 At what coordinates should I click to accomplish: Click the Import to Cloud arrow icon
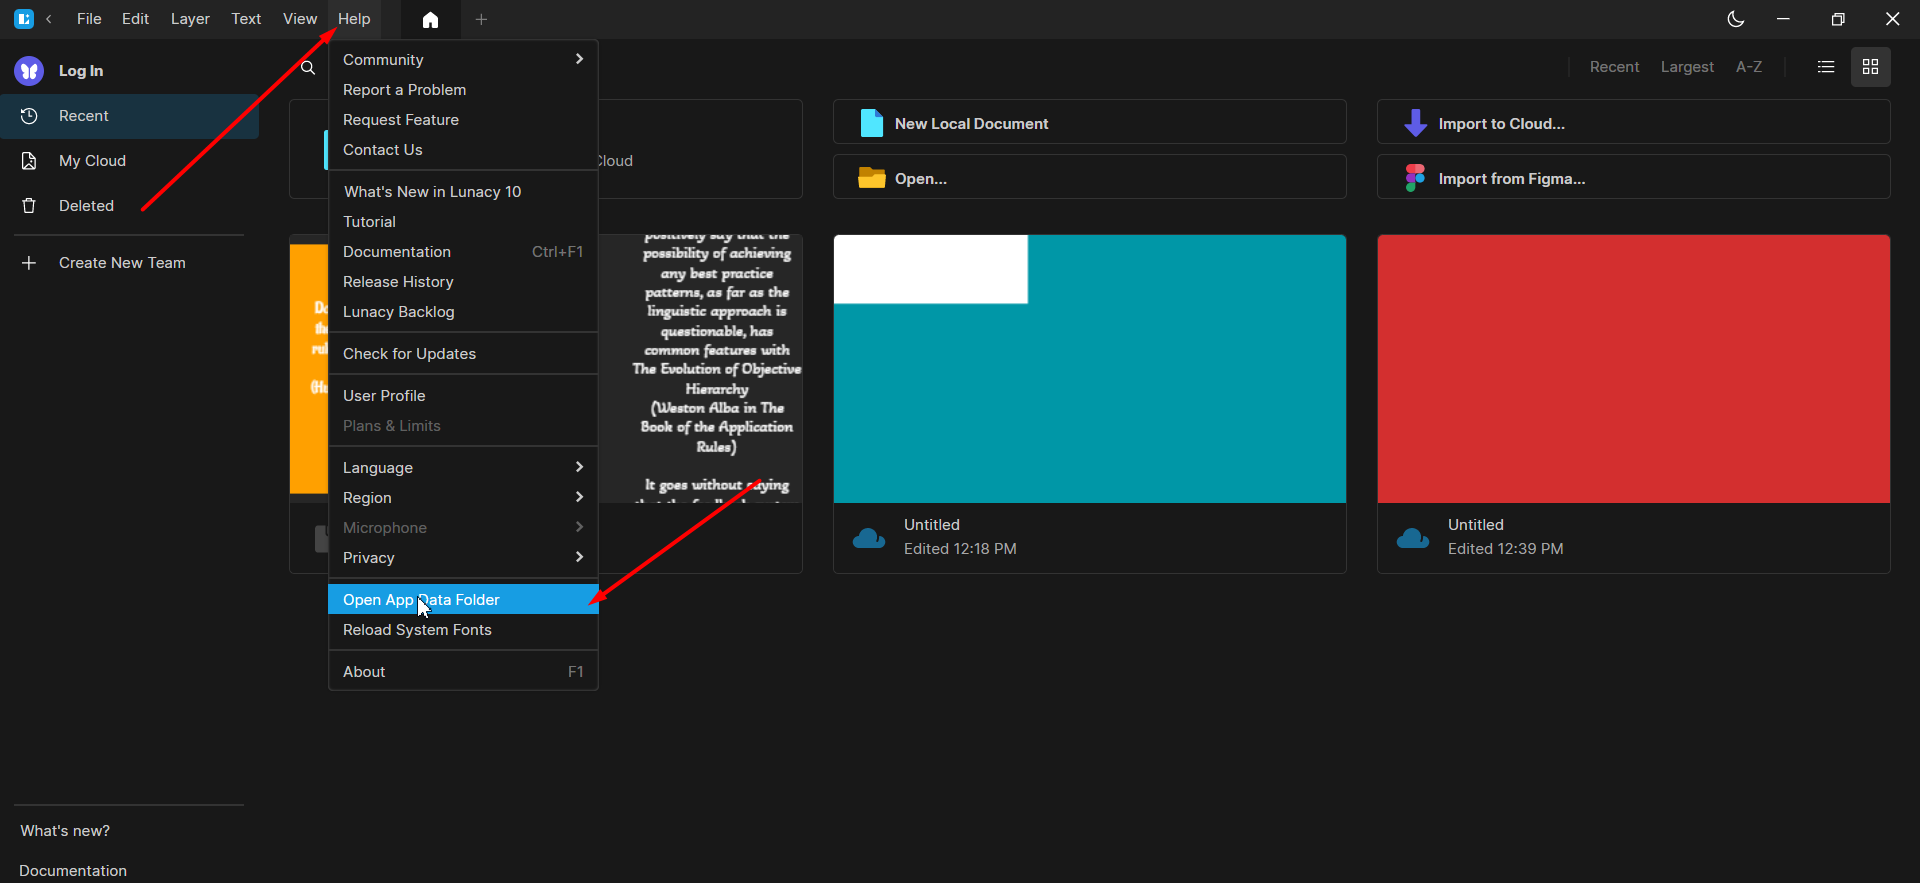click(x=1415, y=123)
